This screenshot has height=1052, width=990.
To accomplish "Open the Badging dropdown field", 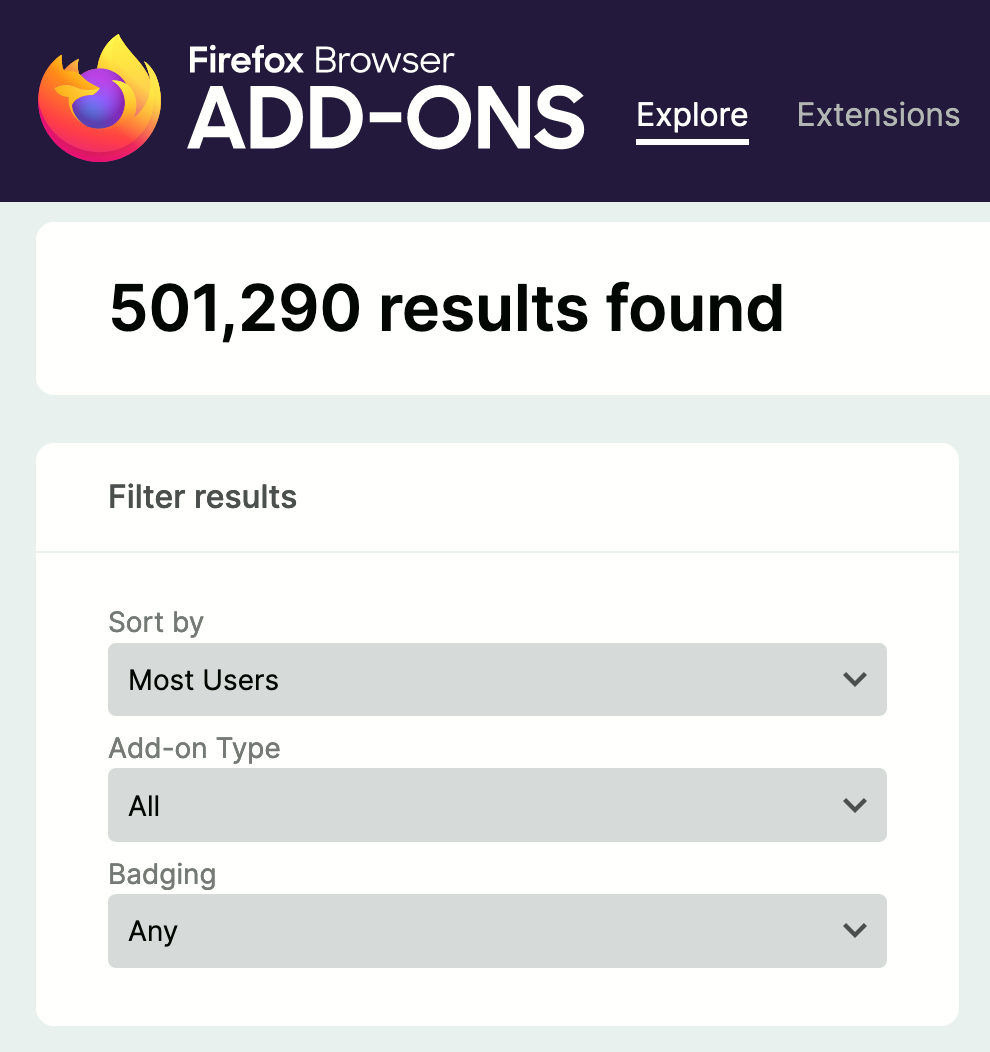I will coord(496,931).
